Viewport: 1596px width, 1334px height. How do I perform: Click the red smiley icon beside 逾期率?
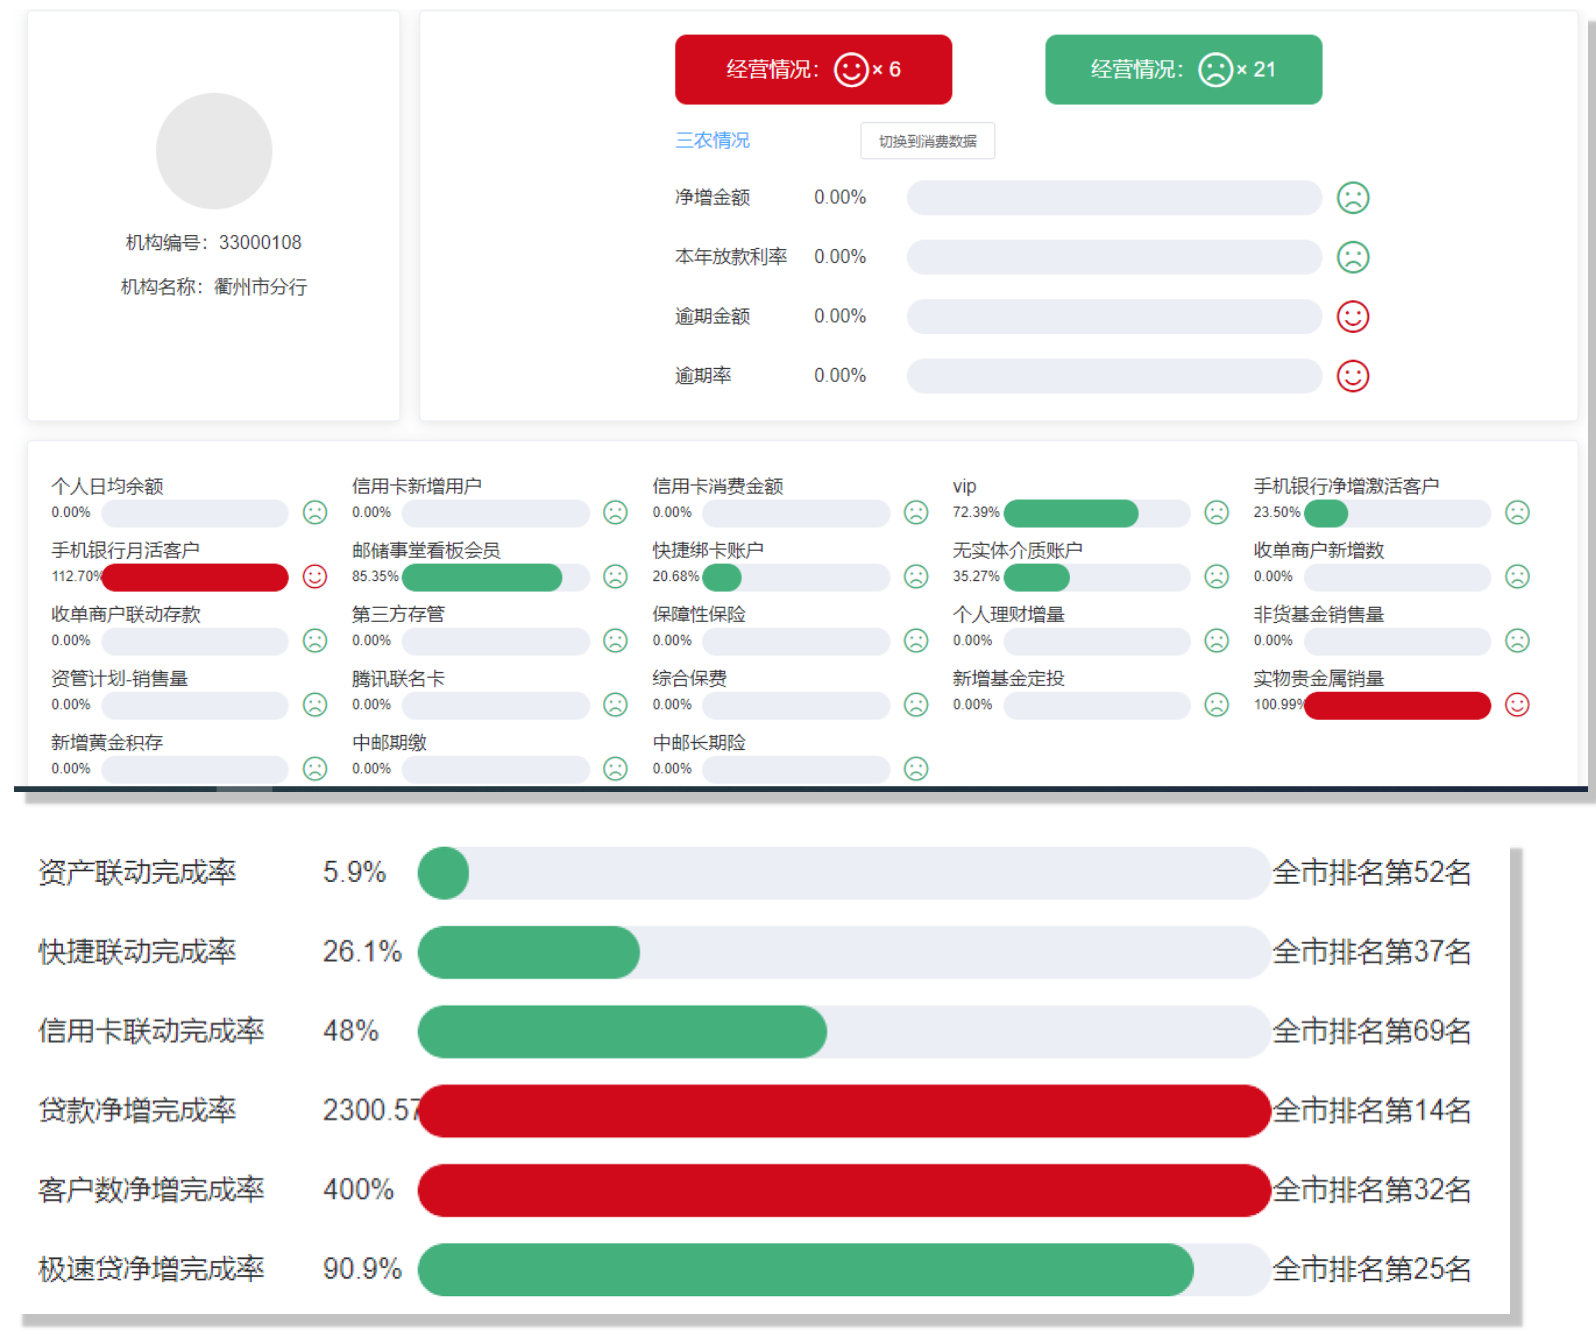tap(1352, 376)
